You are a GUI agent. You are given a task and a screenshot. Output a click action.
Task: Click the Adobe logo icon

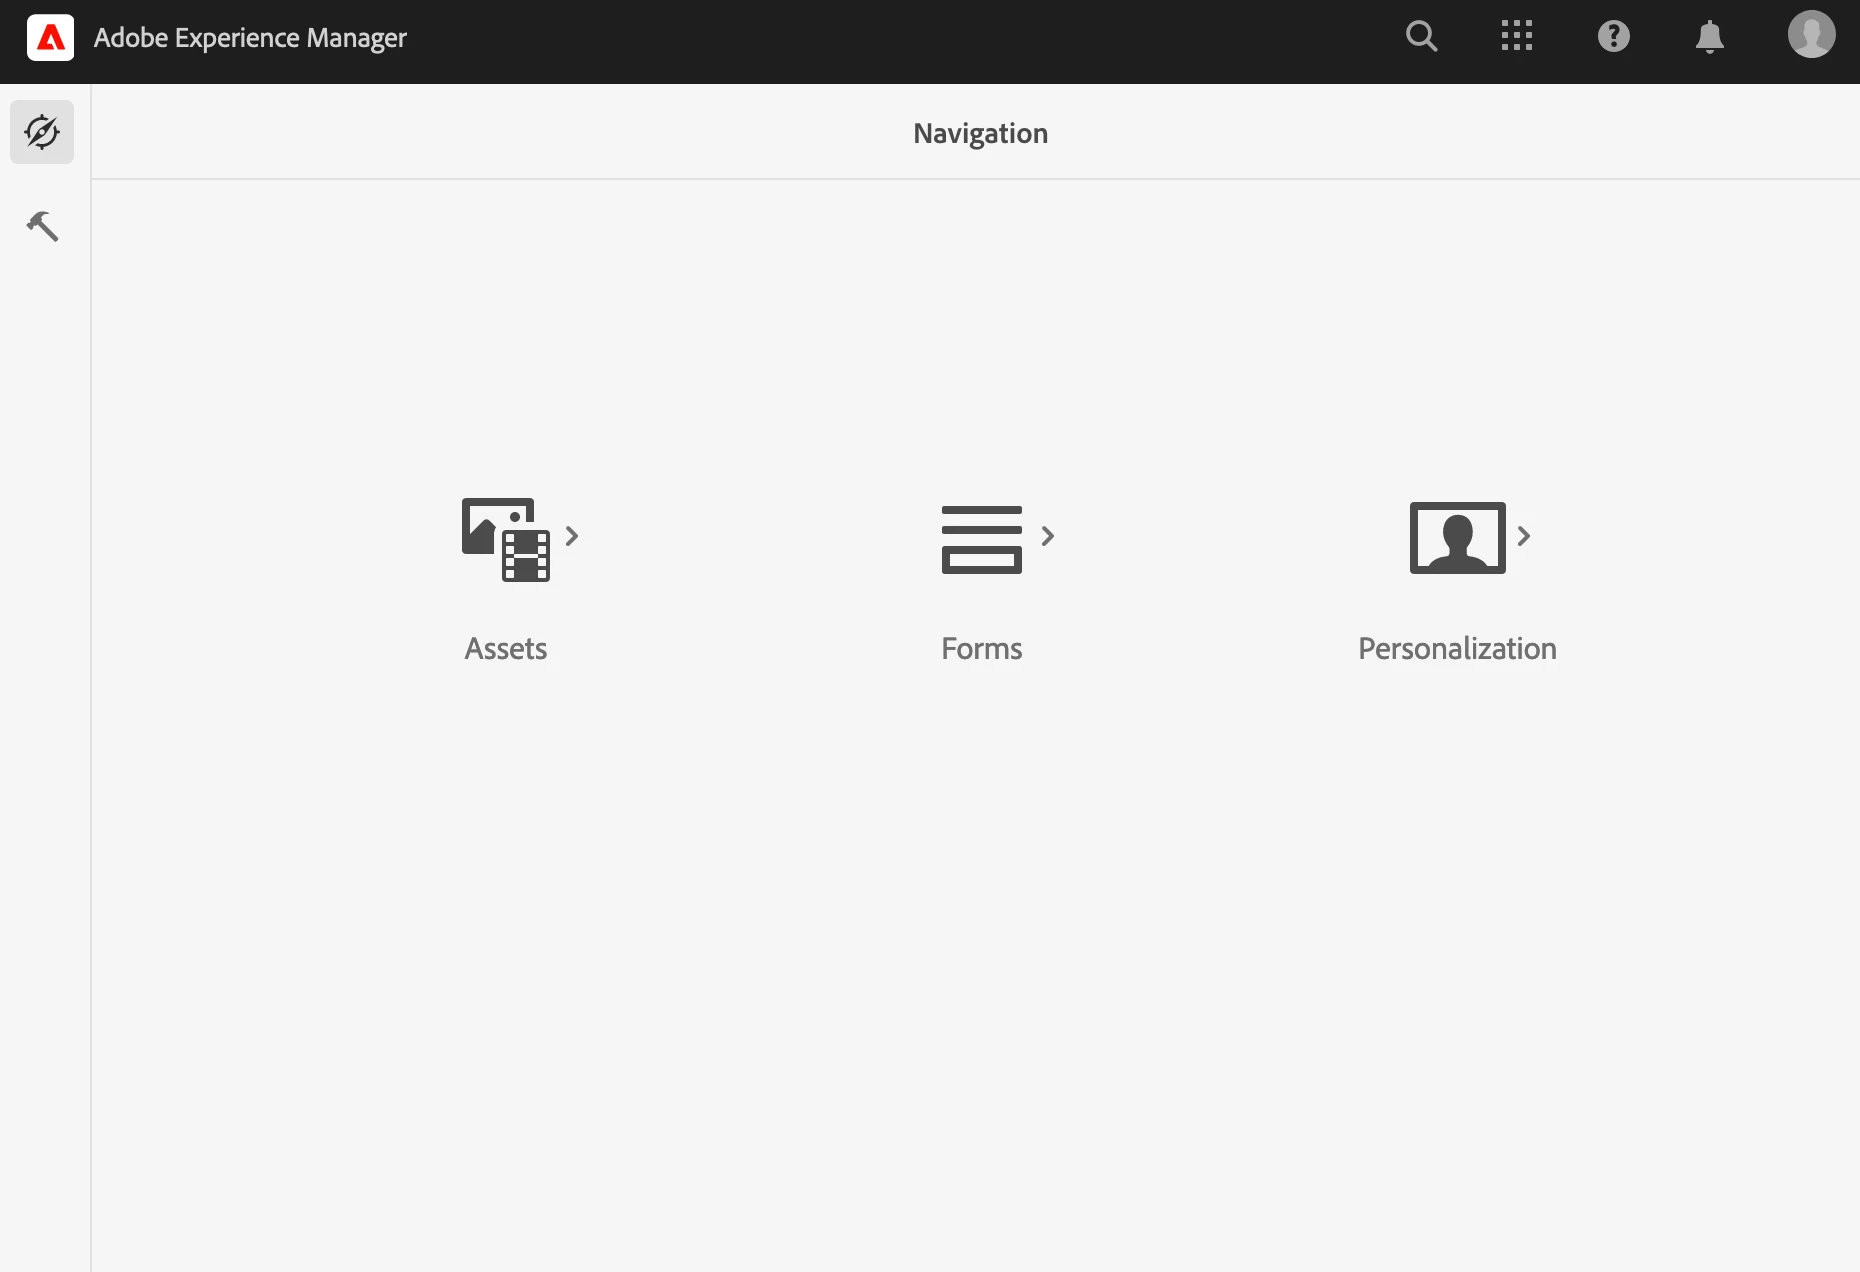[x=50, y=38]
